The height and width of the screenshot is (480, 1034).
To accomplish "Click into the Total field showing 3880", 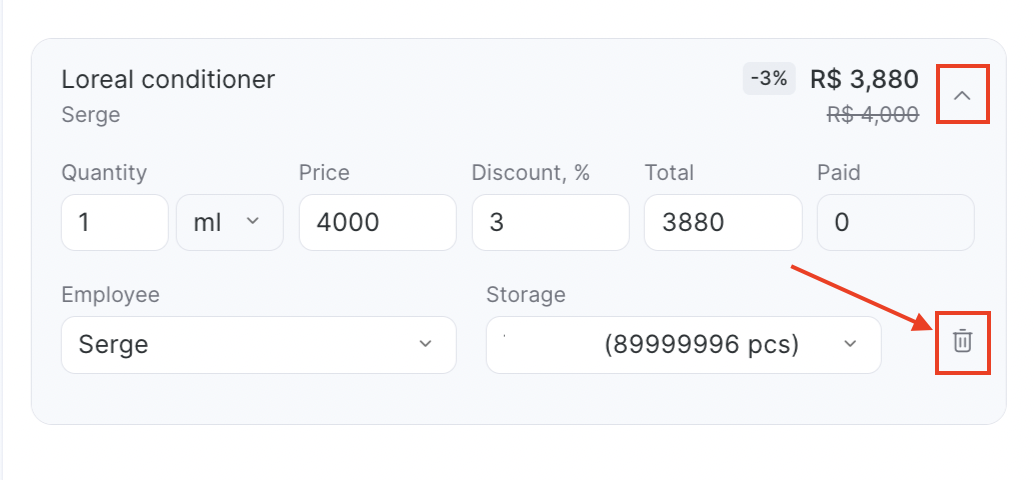I will [x=723, y=222].
